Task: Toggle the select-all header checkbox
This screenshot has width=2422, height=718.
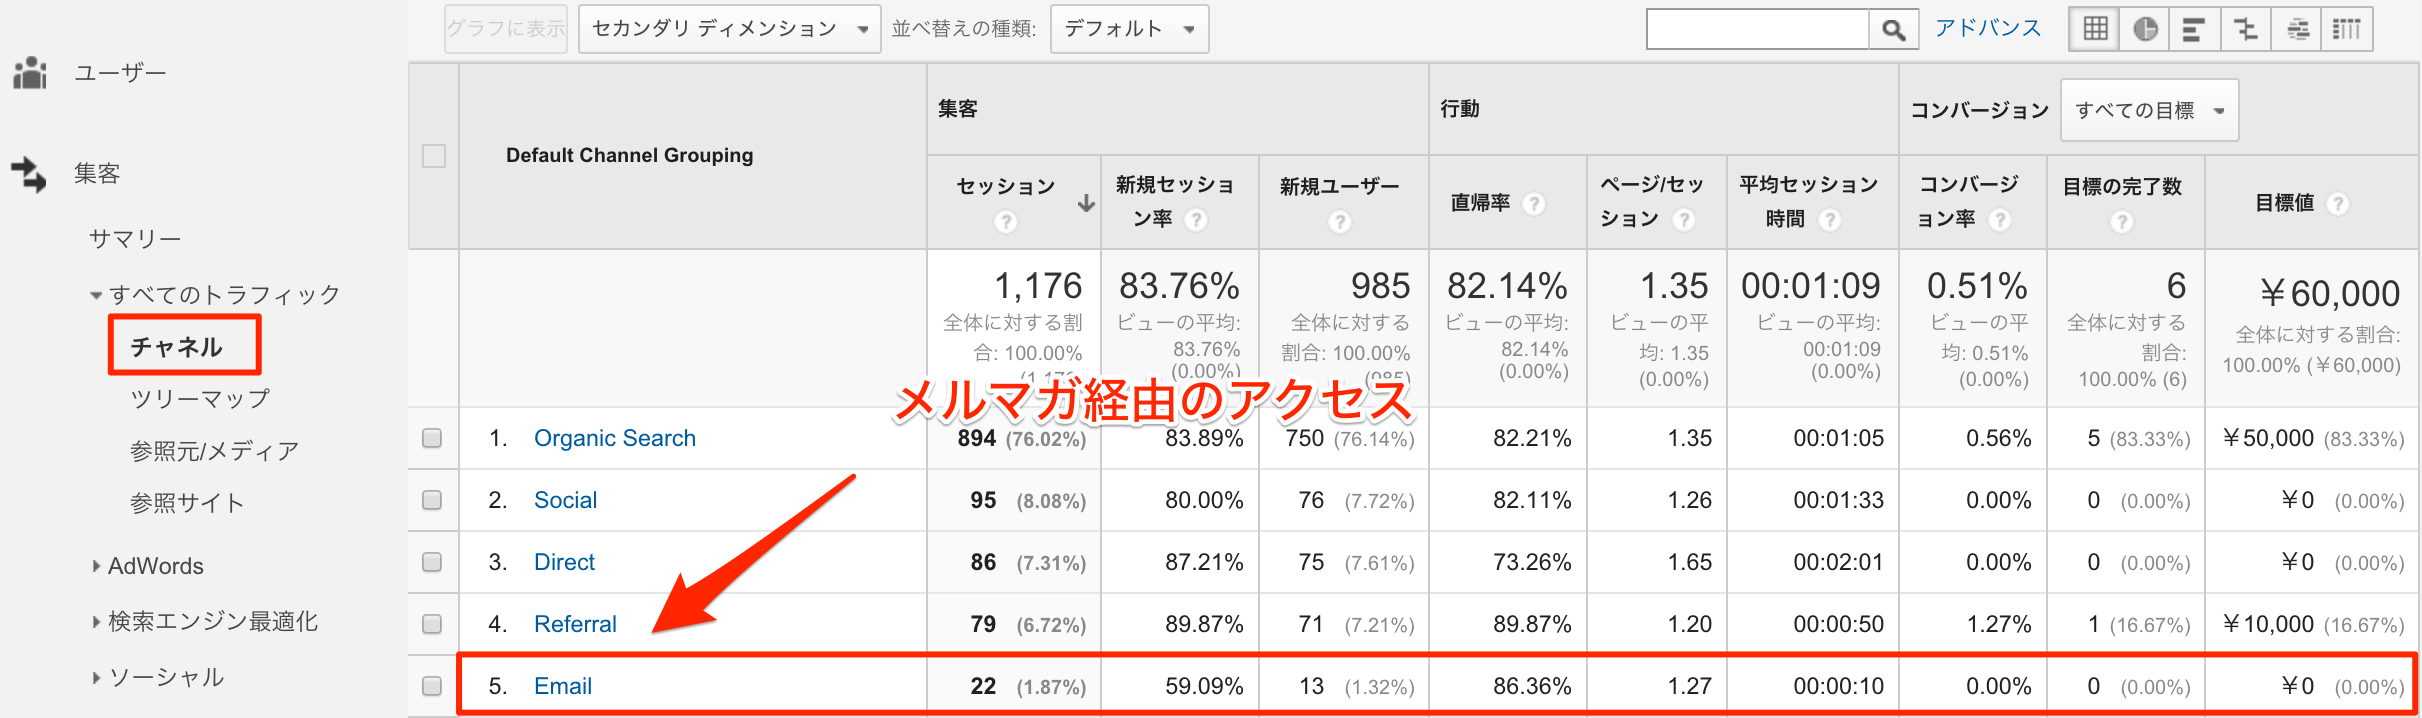Action: point(434,156)
